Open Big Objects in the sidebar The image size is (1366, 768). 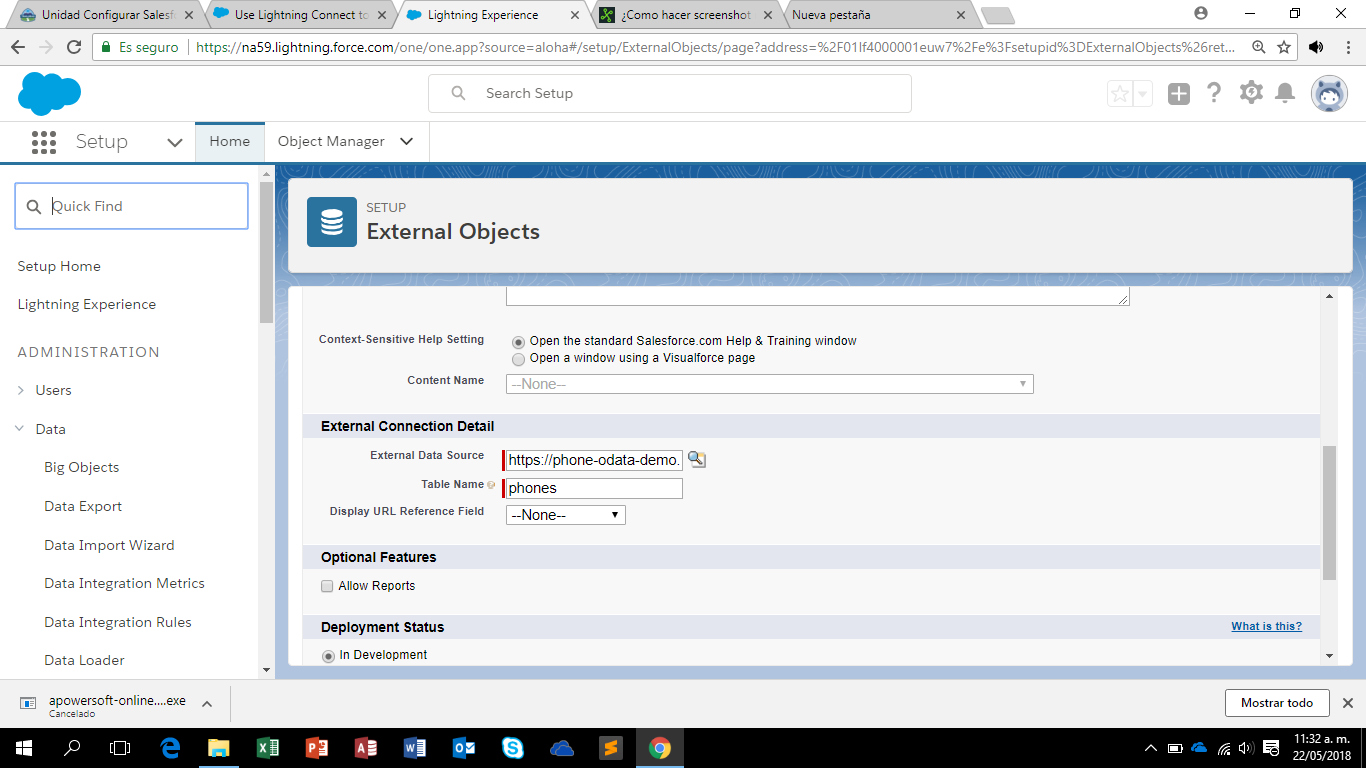point(82,467)
